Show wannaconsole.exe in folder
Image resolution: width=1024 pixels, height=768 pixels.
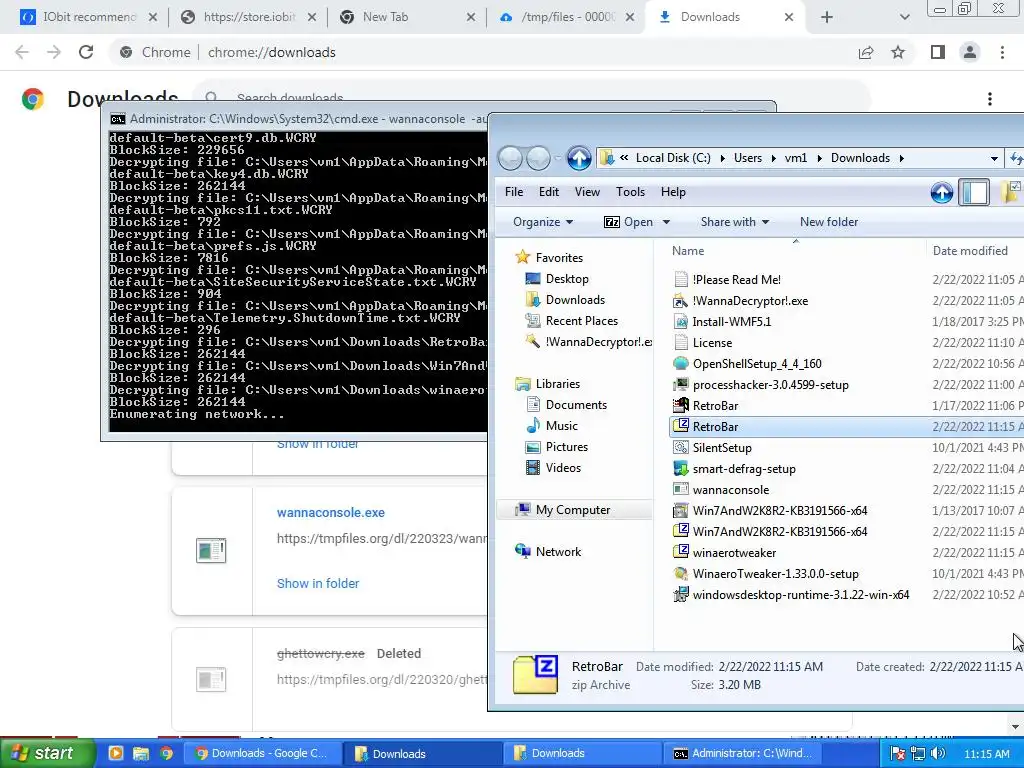click(318, 583)
